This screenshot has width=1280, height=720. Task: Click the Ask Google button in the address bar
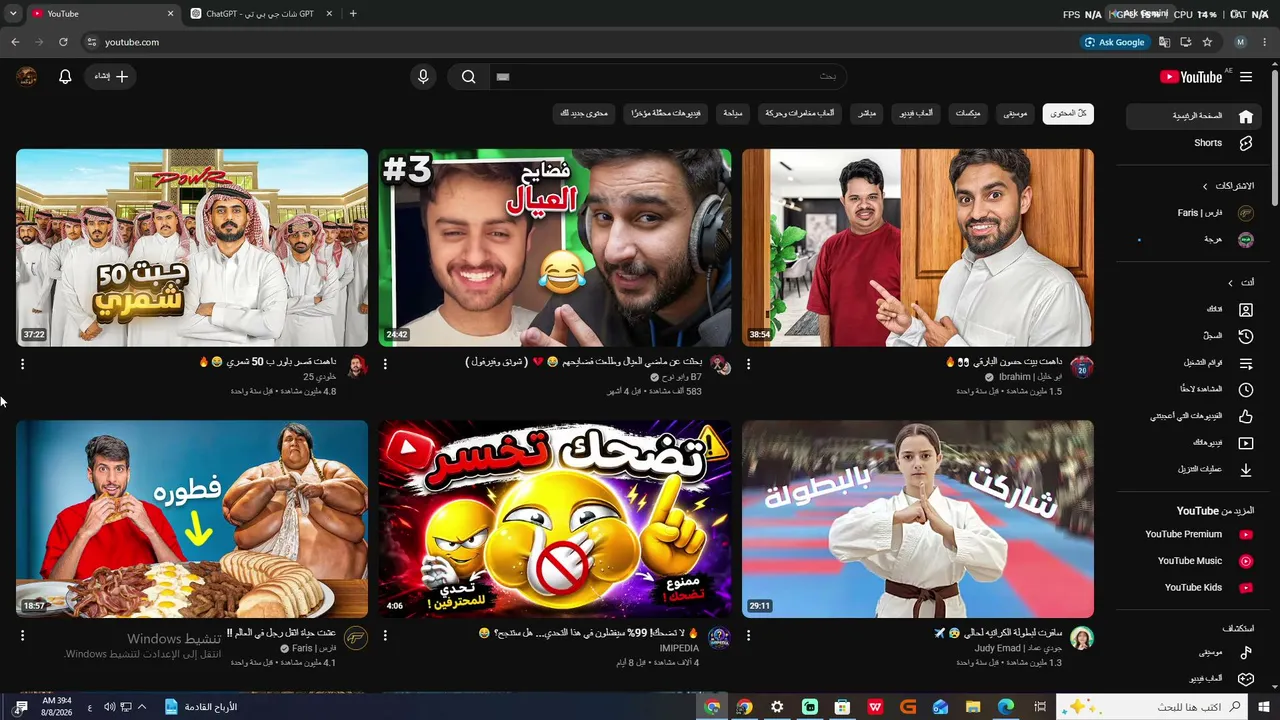coord(1116,42)
